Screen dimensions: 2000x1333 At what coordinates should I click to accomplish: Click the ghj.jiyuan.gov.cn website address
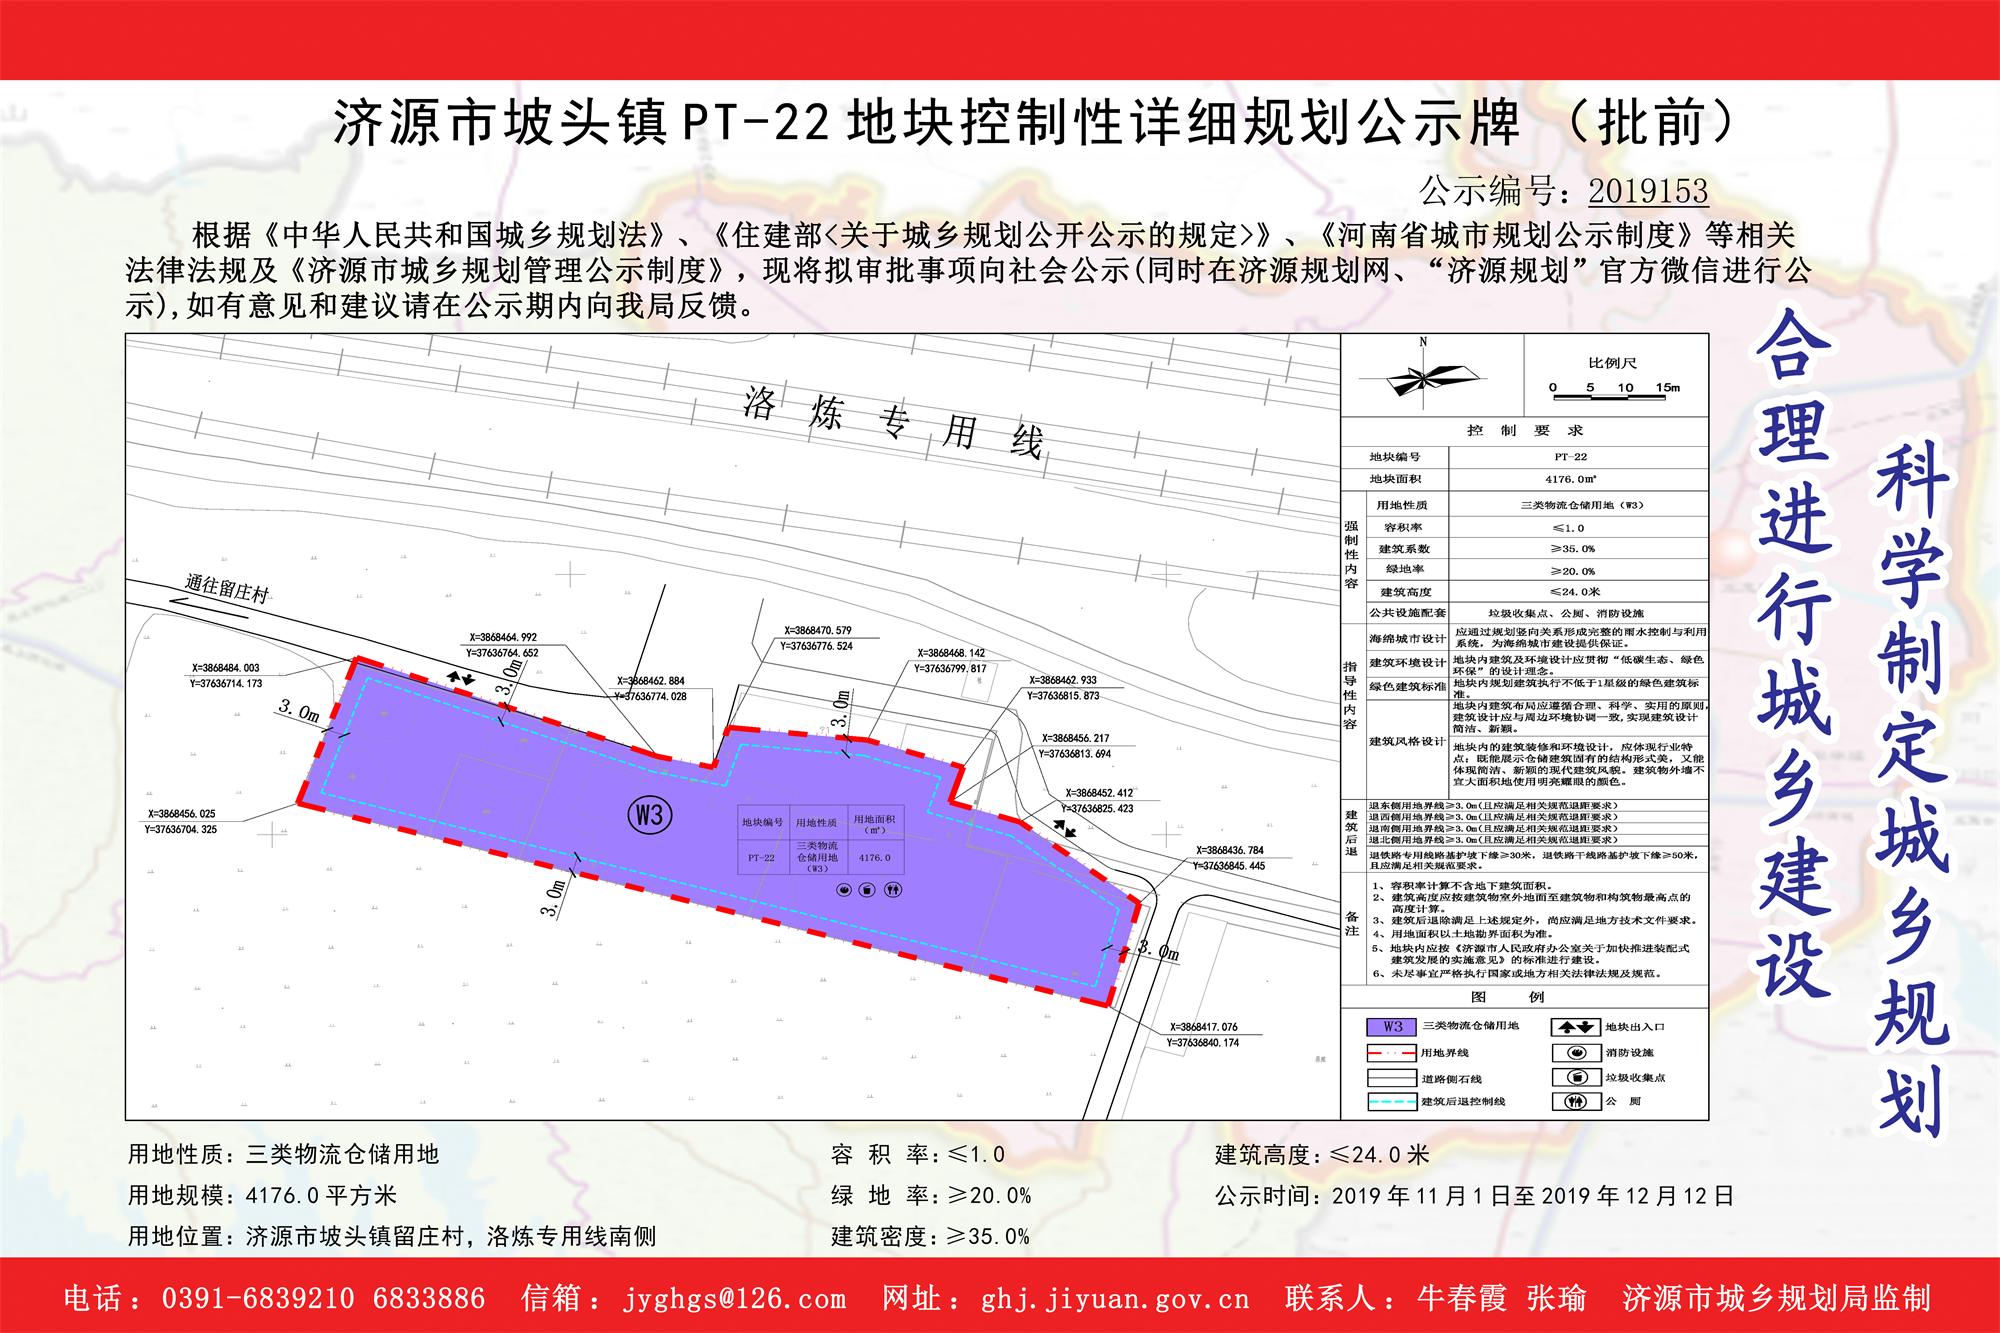click(1115, 1299)
